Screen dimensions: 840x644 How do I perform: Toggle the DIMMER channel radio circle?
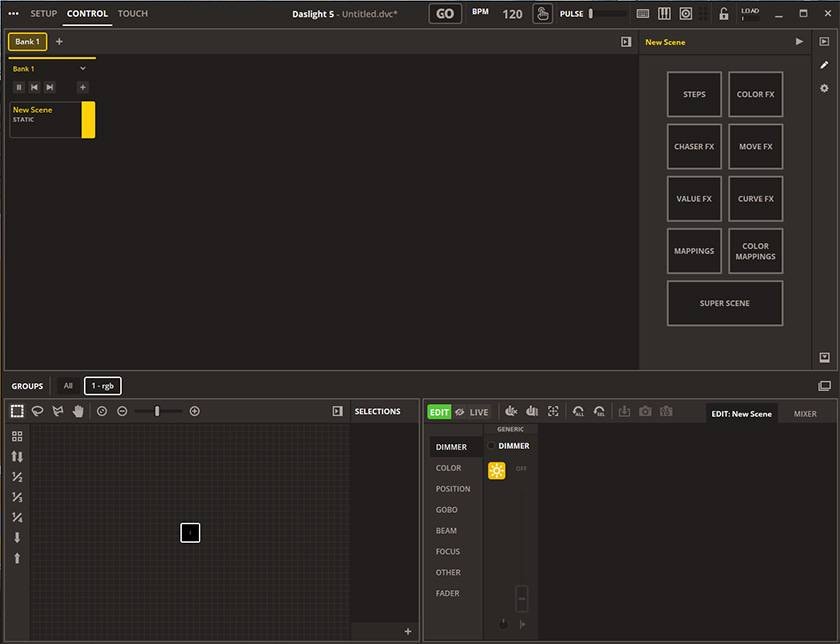click(x=491, y=446)
